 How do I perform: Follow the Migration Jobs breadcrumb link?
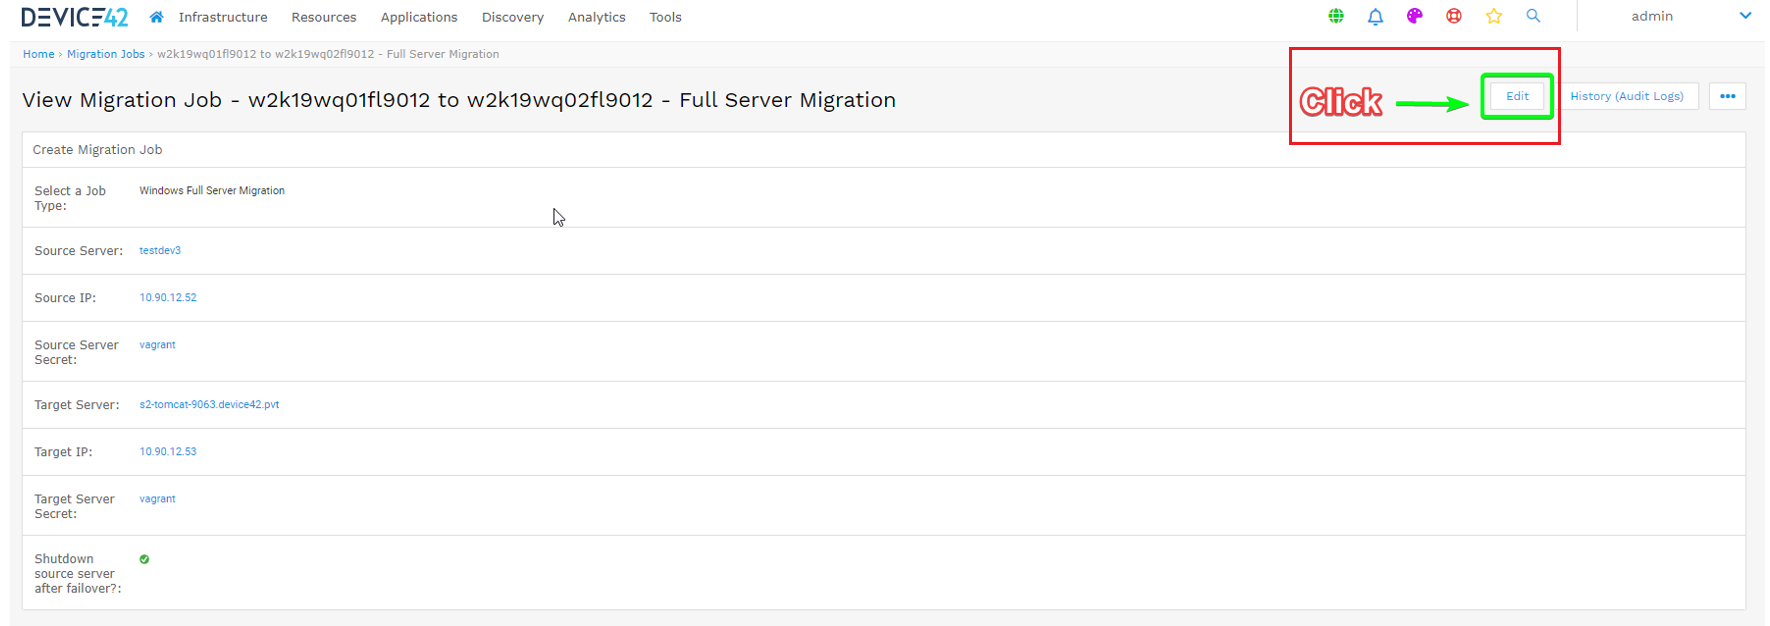tap(105, 54)
